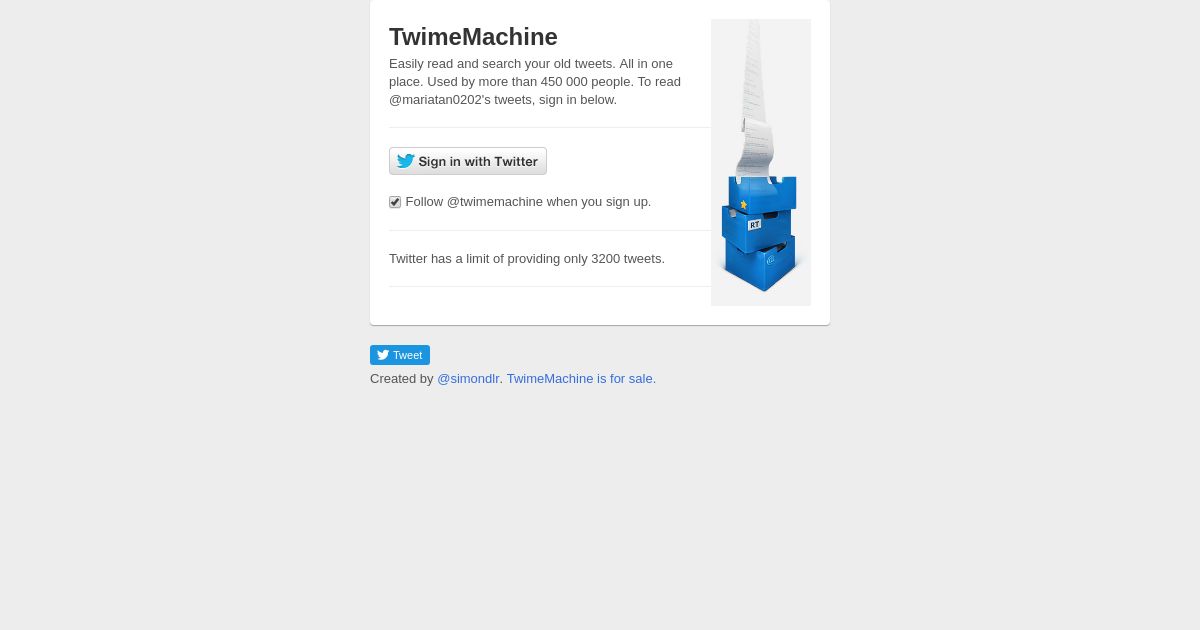
Task: Uncheck the Follow @twimemachine checkbox
Action: pyautogui.click(x=395, y=202)
